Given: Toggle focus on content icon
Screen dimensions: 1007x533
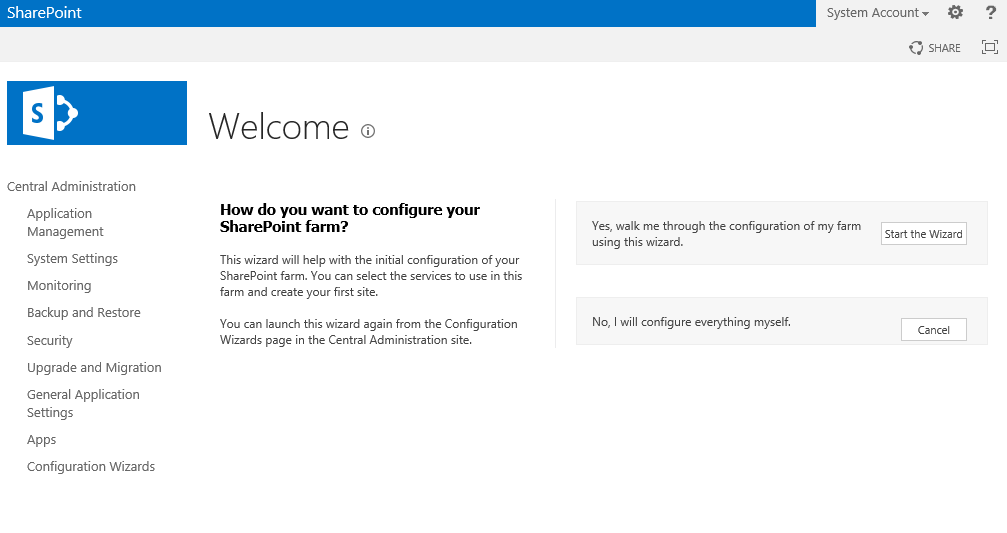Looking at the screenshot, I should pos(990,47).
